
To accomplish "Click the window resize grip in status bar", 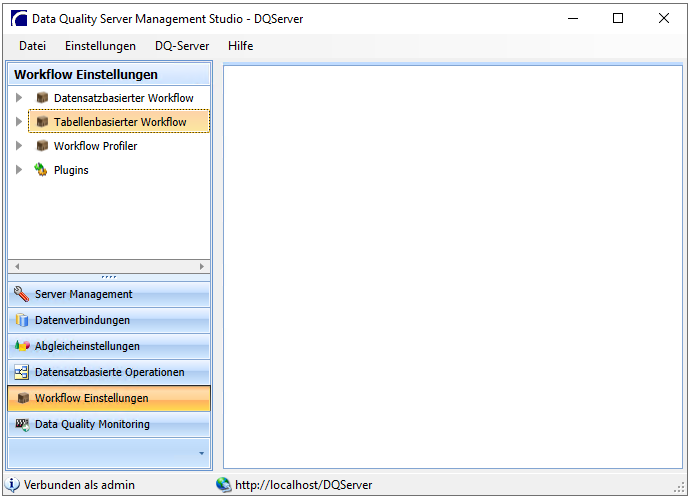I will click(x=679, y=487).
